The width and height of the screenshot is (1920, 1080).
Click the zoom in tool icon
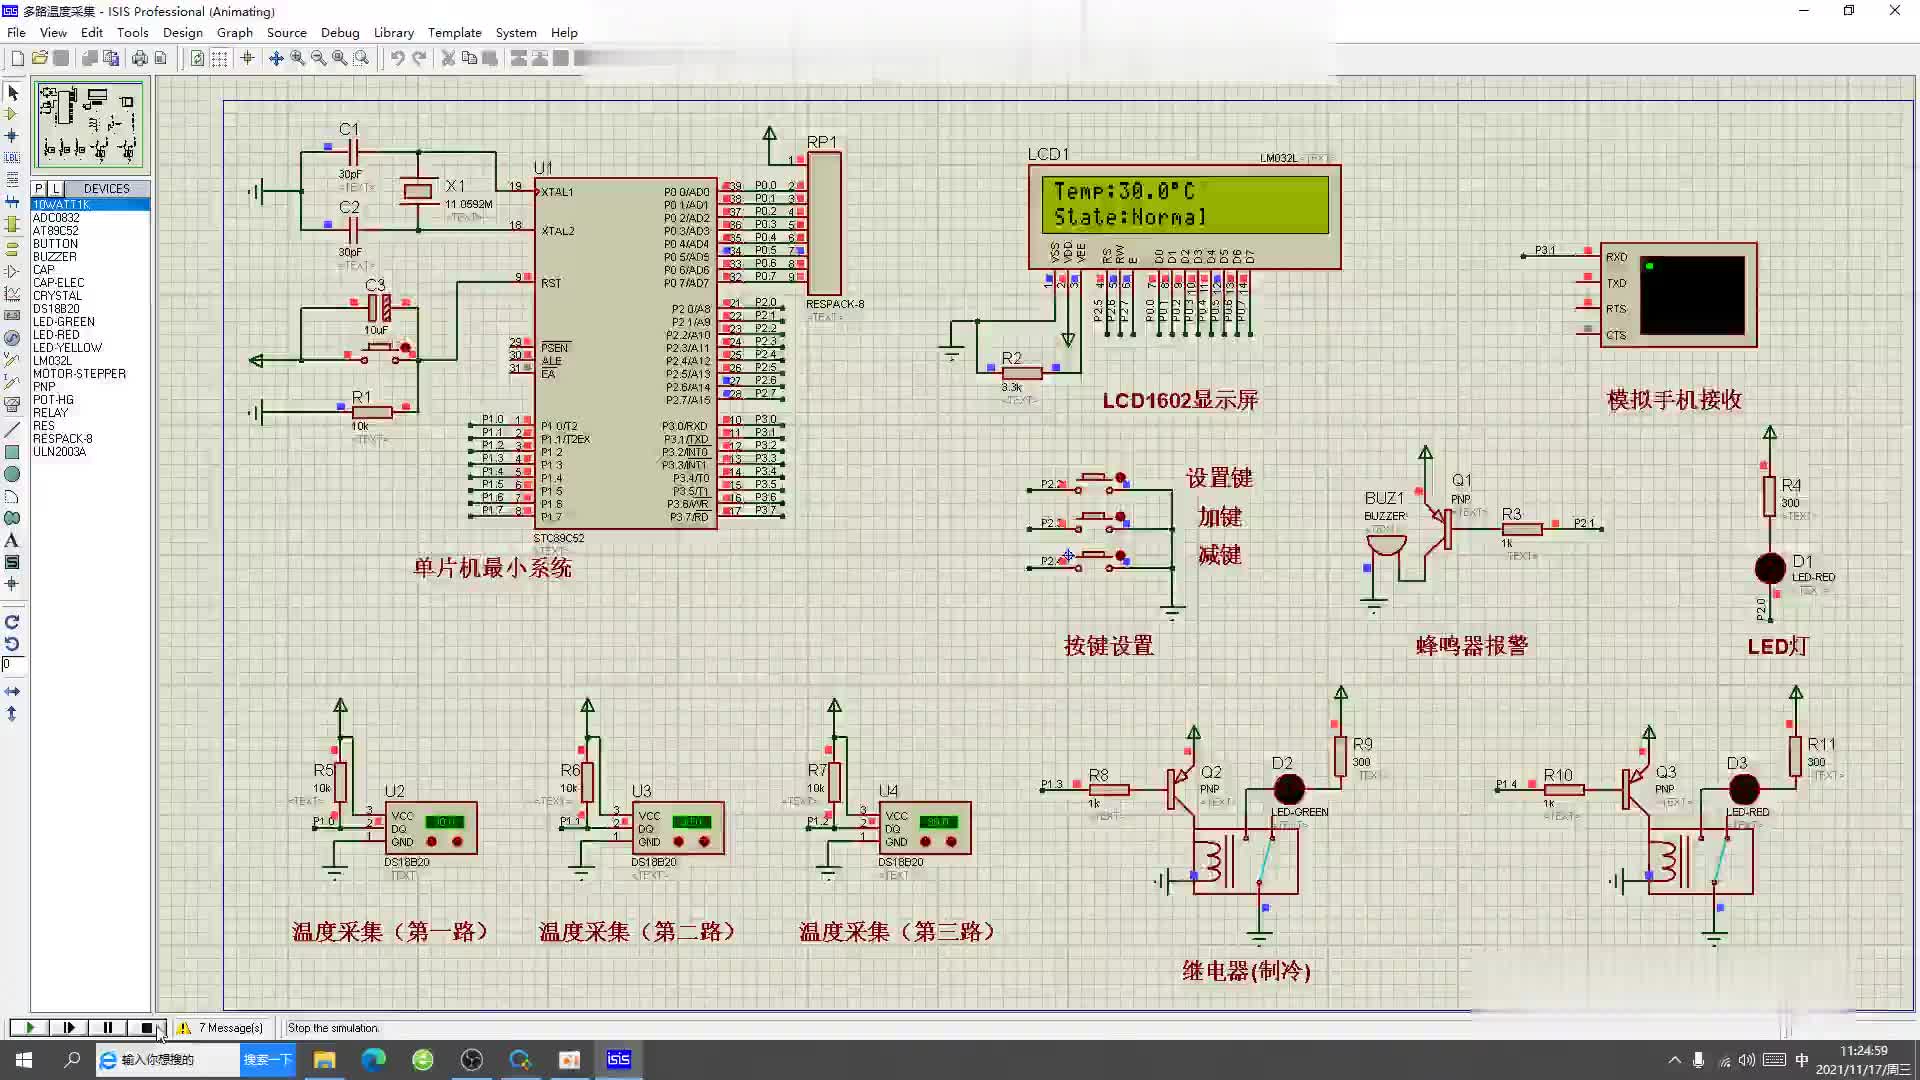[x=297, y=57]
